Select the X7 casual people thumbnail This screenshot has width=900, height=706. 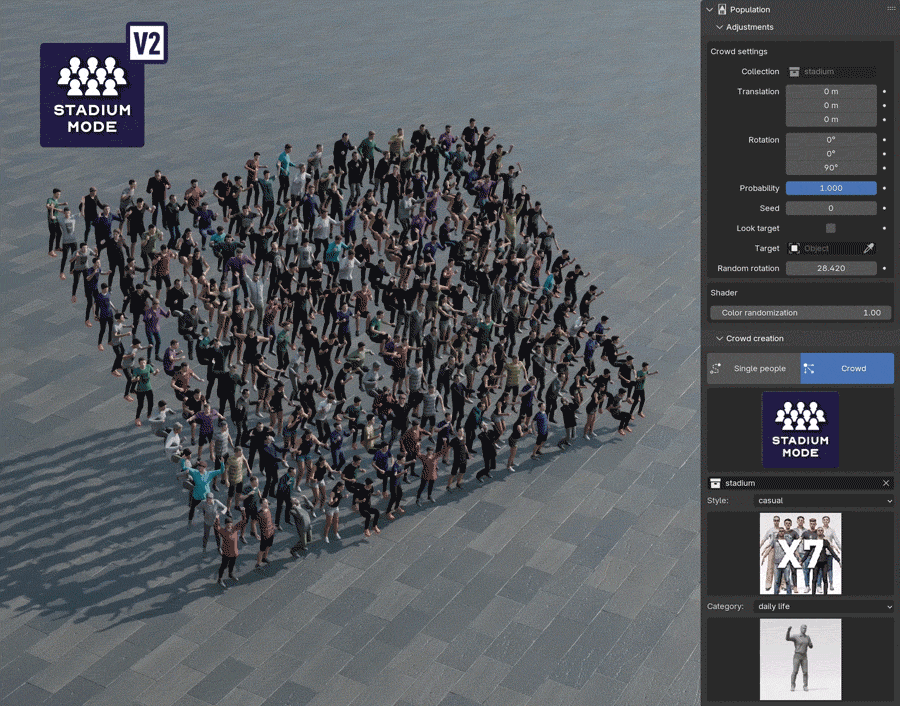tap(800, 553)
